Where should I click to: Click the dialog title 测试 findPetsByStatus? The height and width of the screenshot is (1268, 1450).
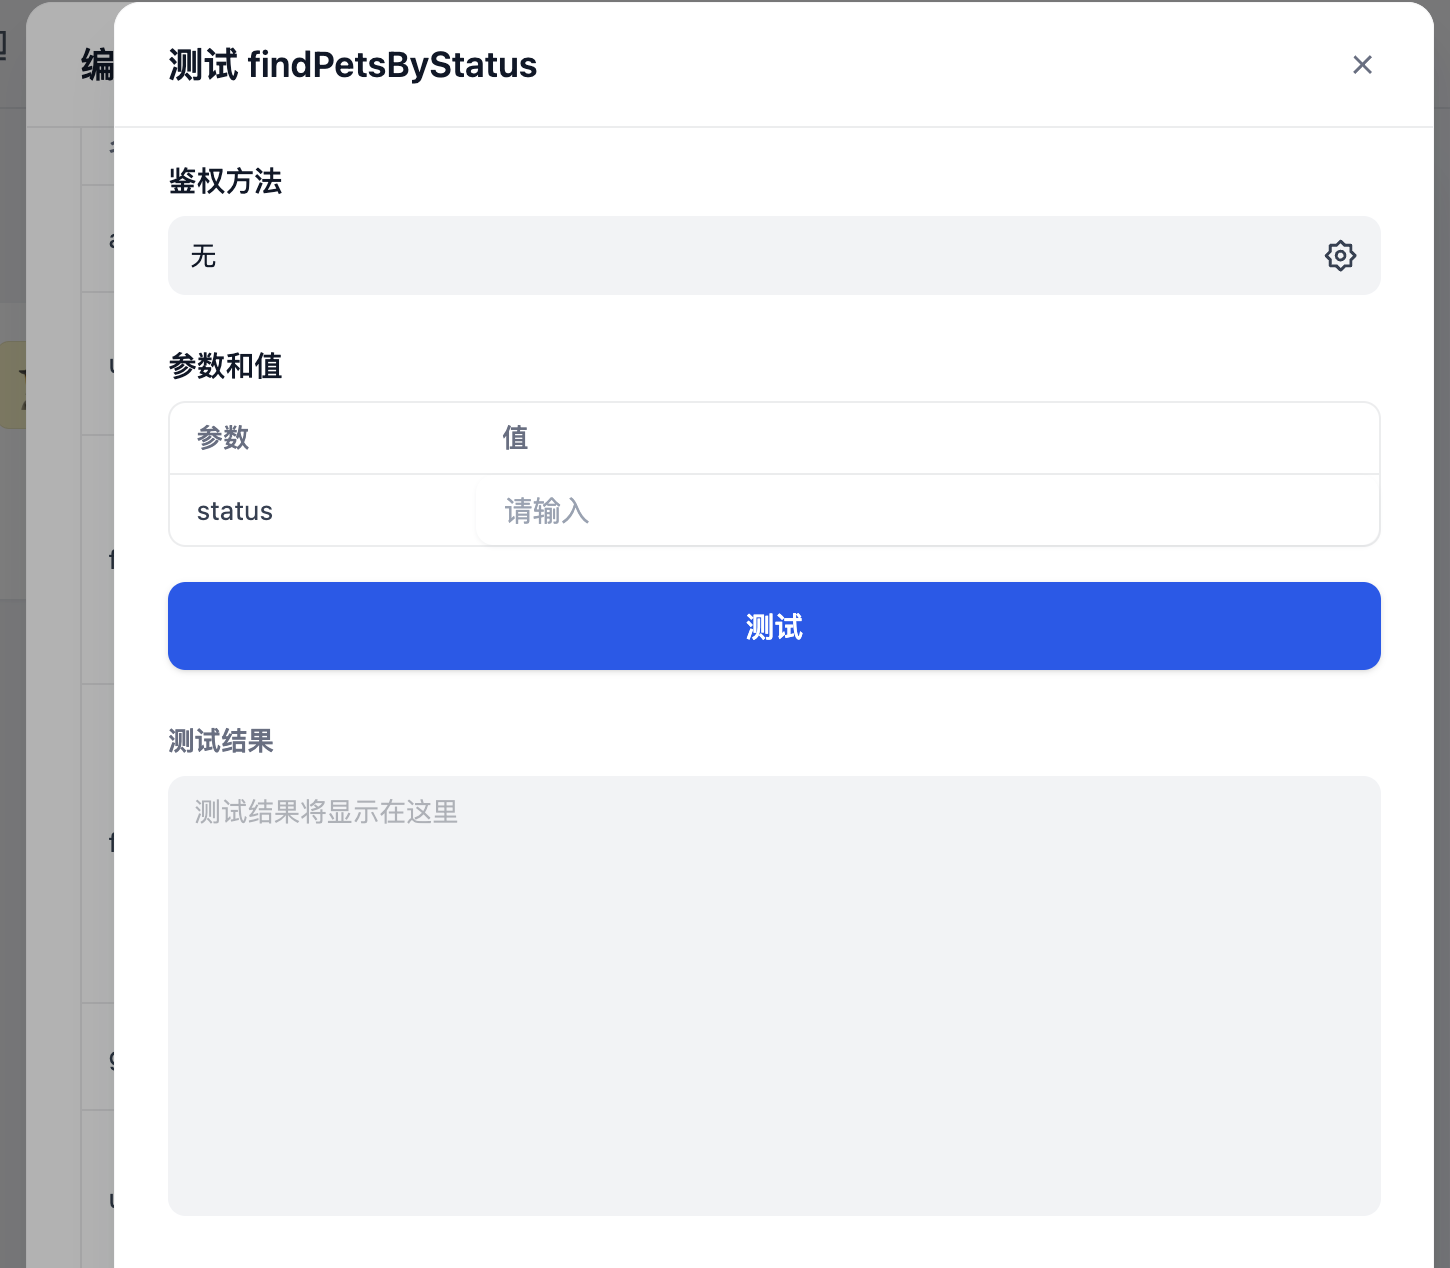click(x=353, y=65)
